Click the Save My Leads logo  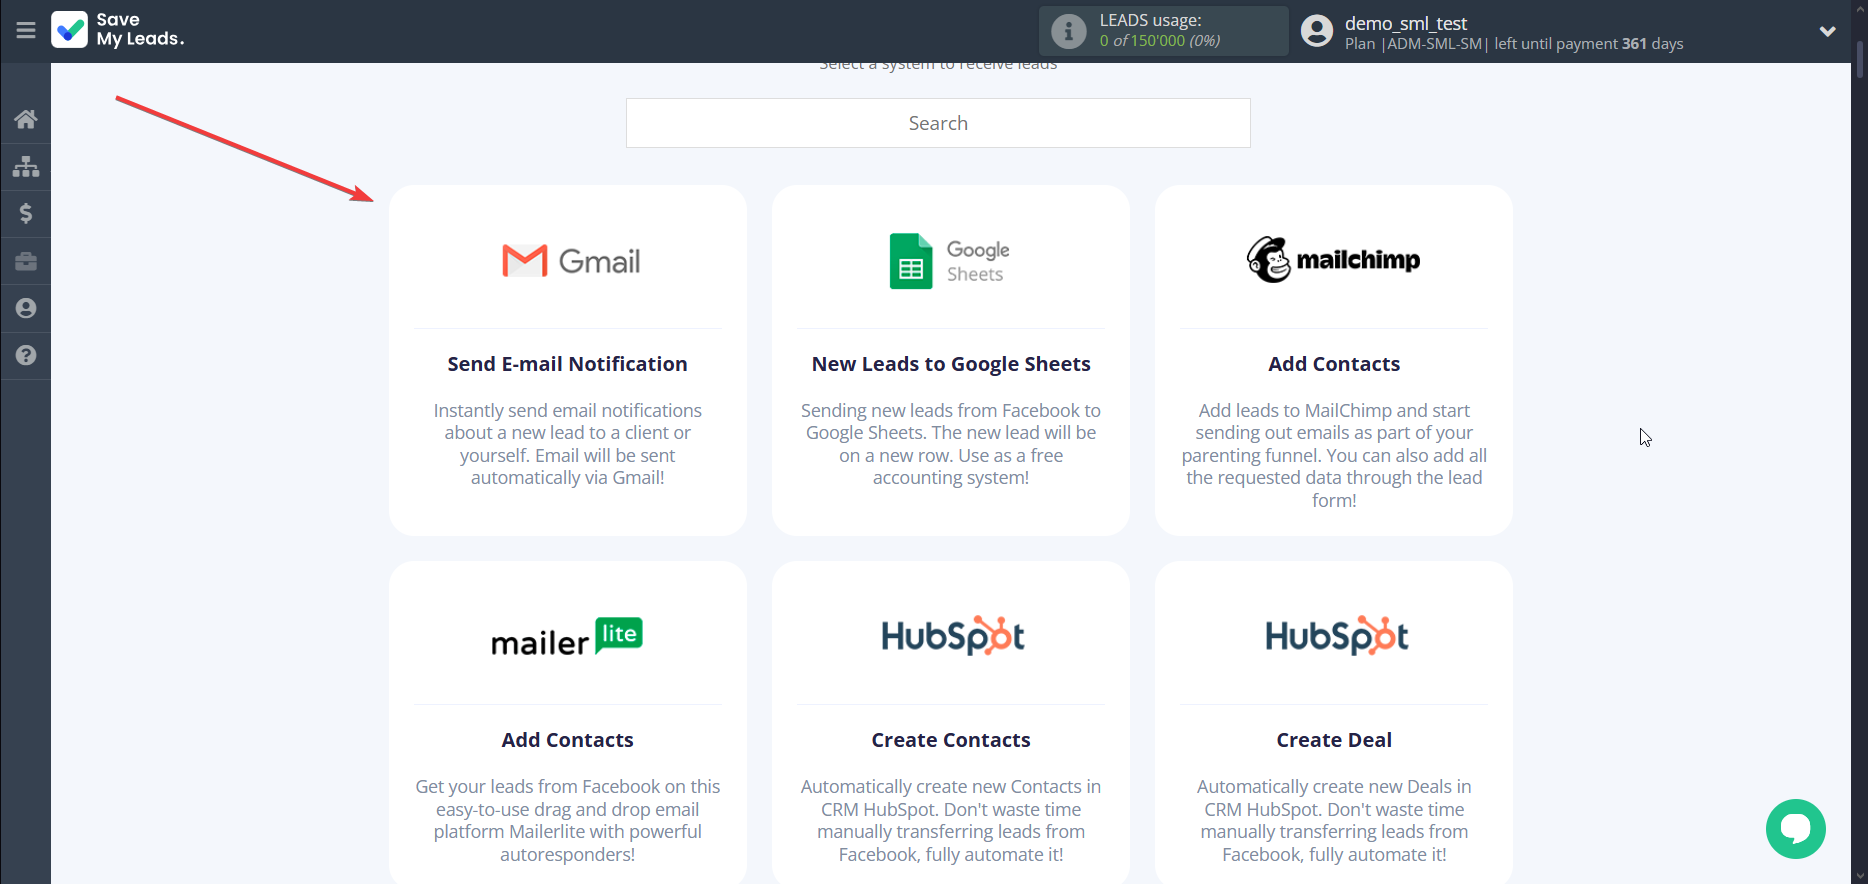[118, 30]
